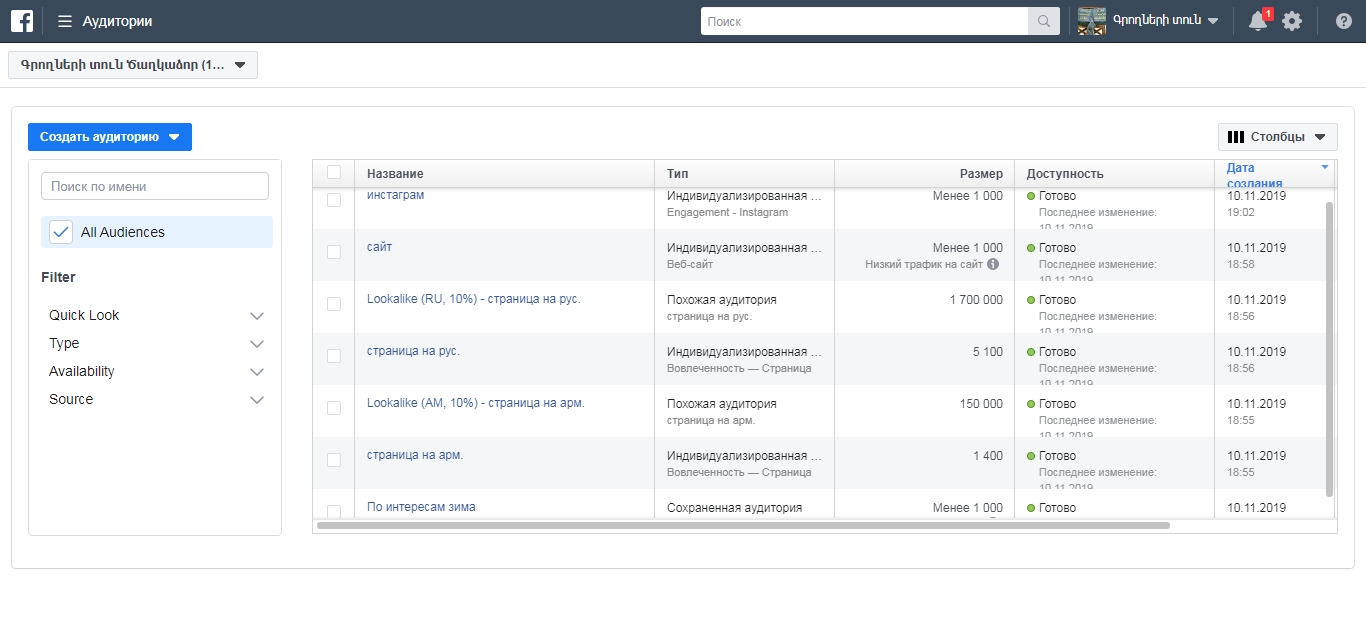Image resolution: width=1366 pixels, height=621 pixels.
Task: Click the search magnifier button
Action: [x=1043, y=21]
